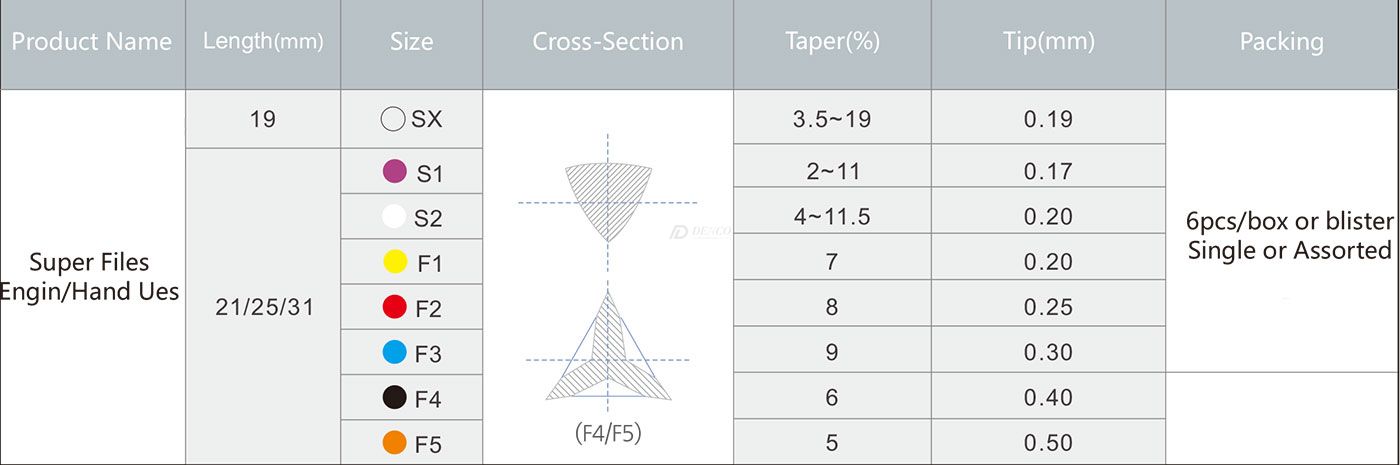The height and width of the screenshot is (465, 1400).
Task: Click the yellow F1 color dot
Action: pos(395,262)
